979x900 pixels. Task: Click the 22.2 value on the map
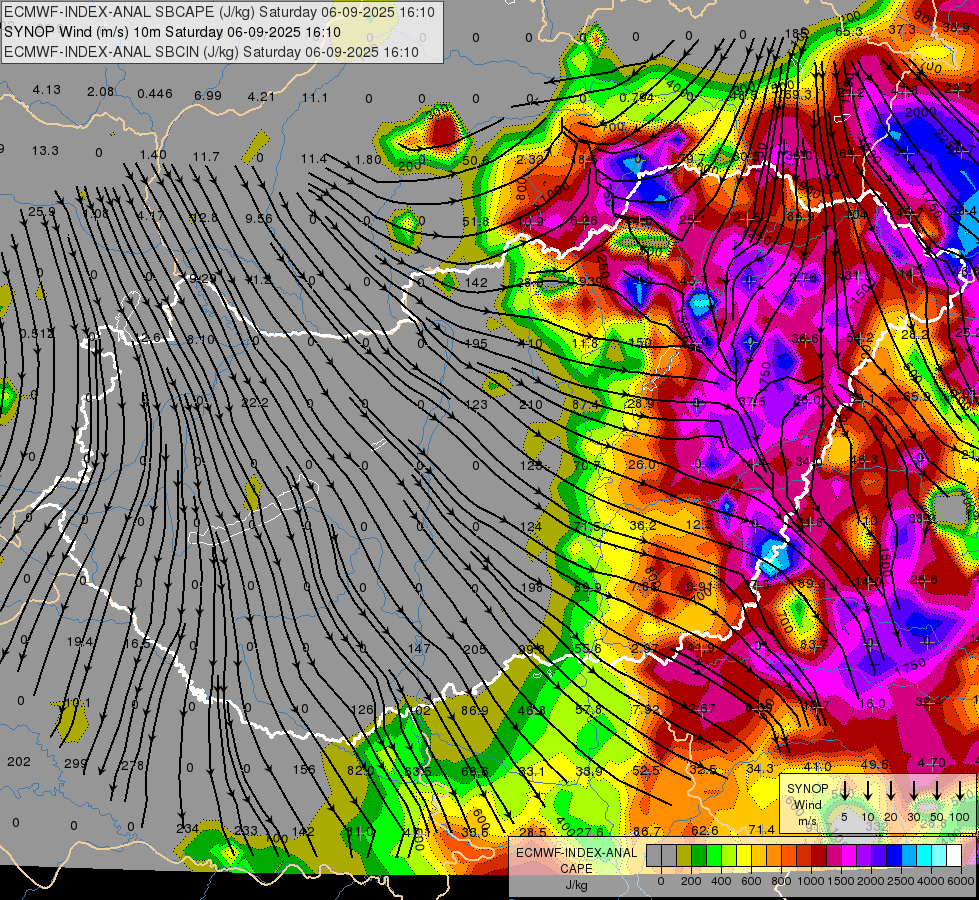pos(255,403)
